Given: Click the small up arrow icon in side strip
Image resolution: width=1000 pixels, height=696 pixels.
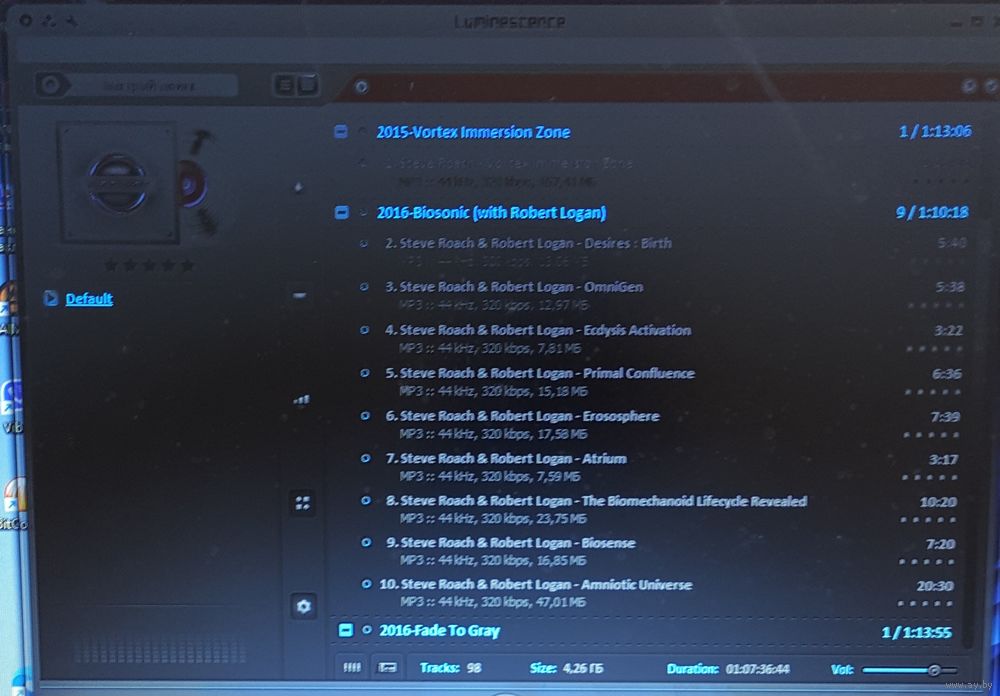Looking at the screenshot, I should [x=299, y=188].
